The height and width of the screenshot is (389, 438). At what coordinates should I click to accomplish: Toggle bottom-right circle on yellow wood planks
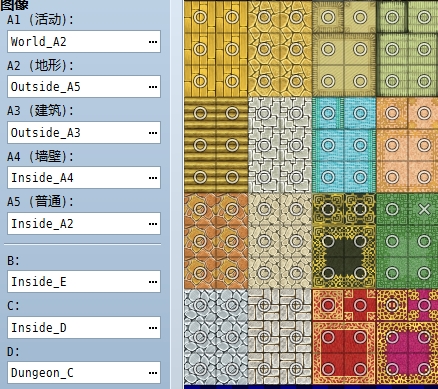[232, 81]
